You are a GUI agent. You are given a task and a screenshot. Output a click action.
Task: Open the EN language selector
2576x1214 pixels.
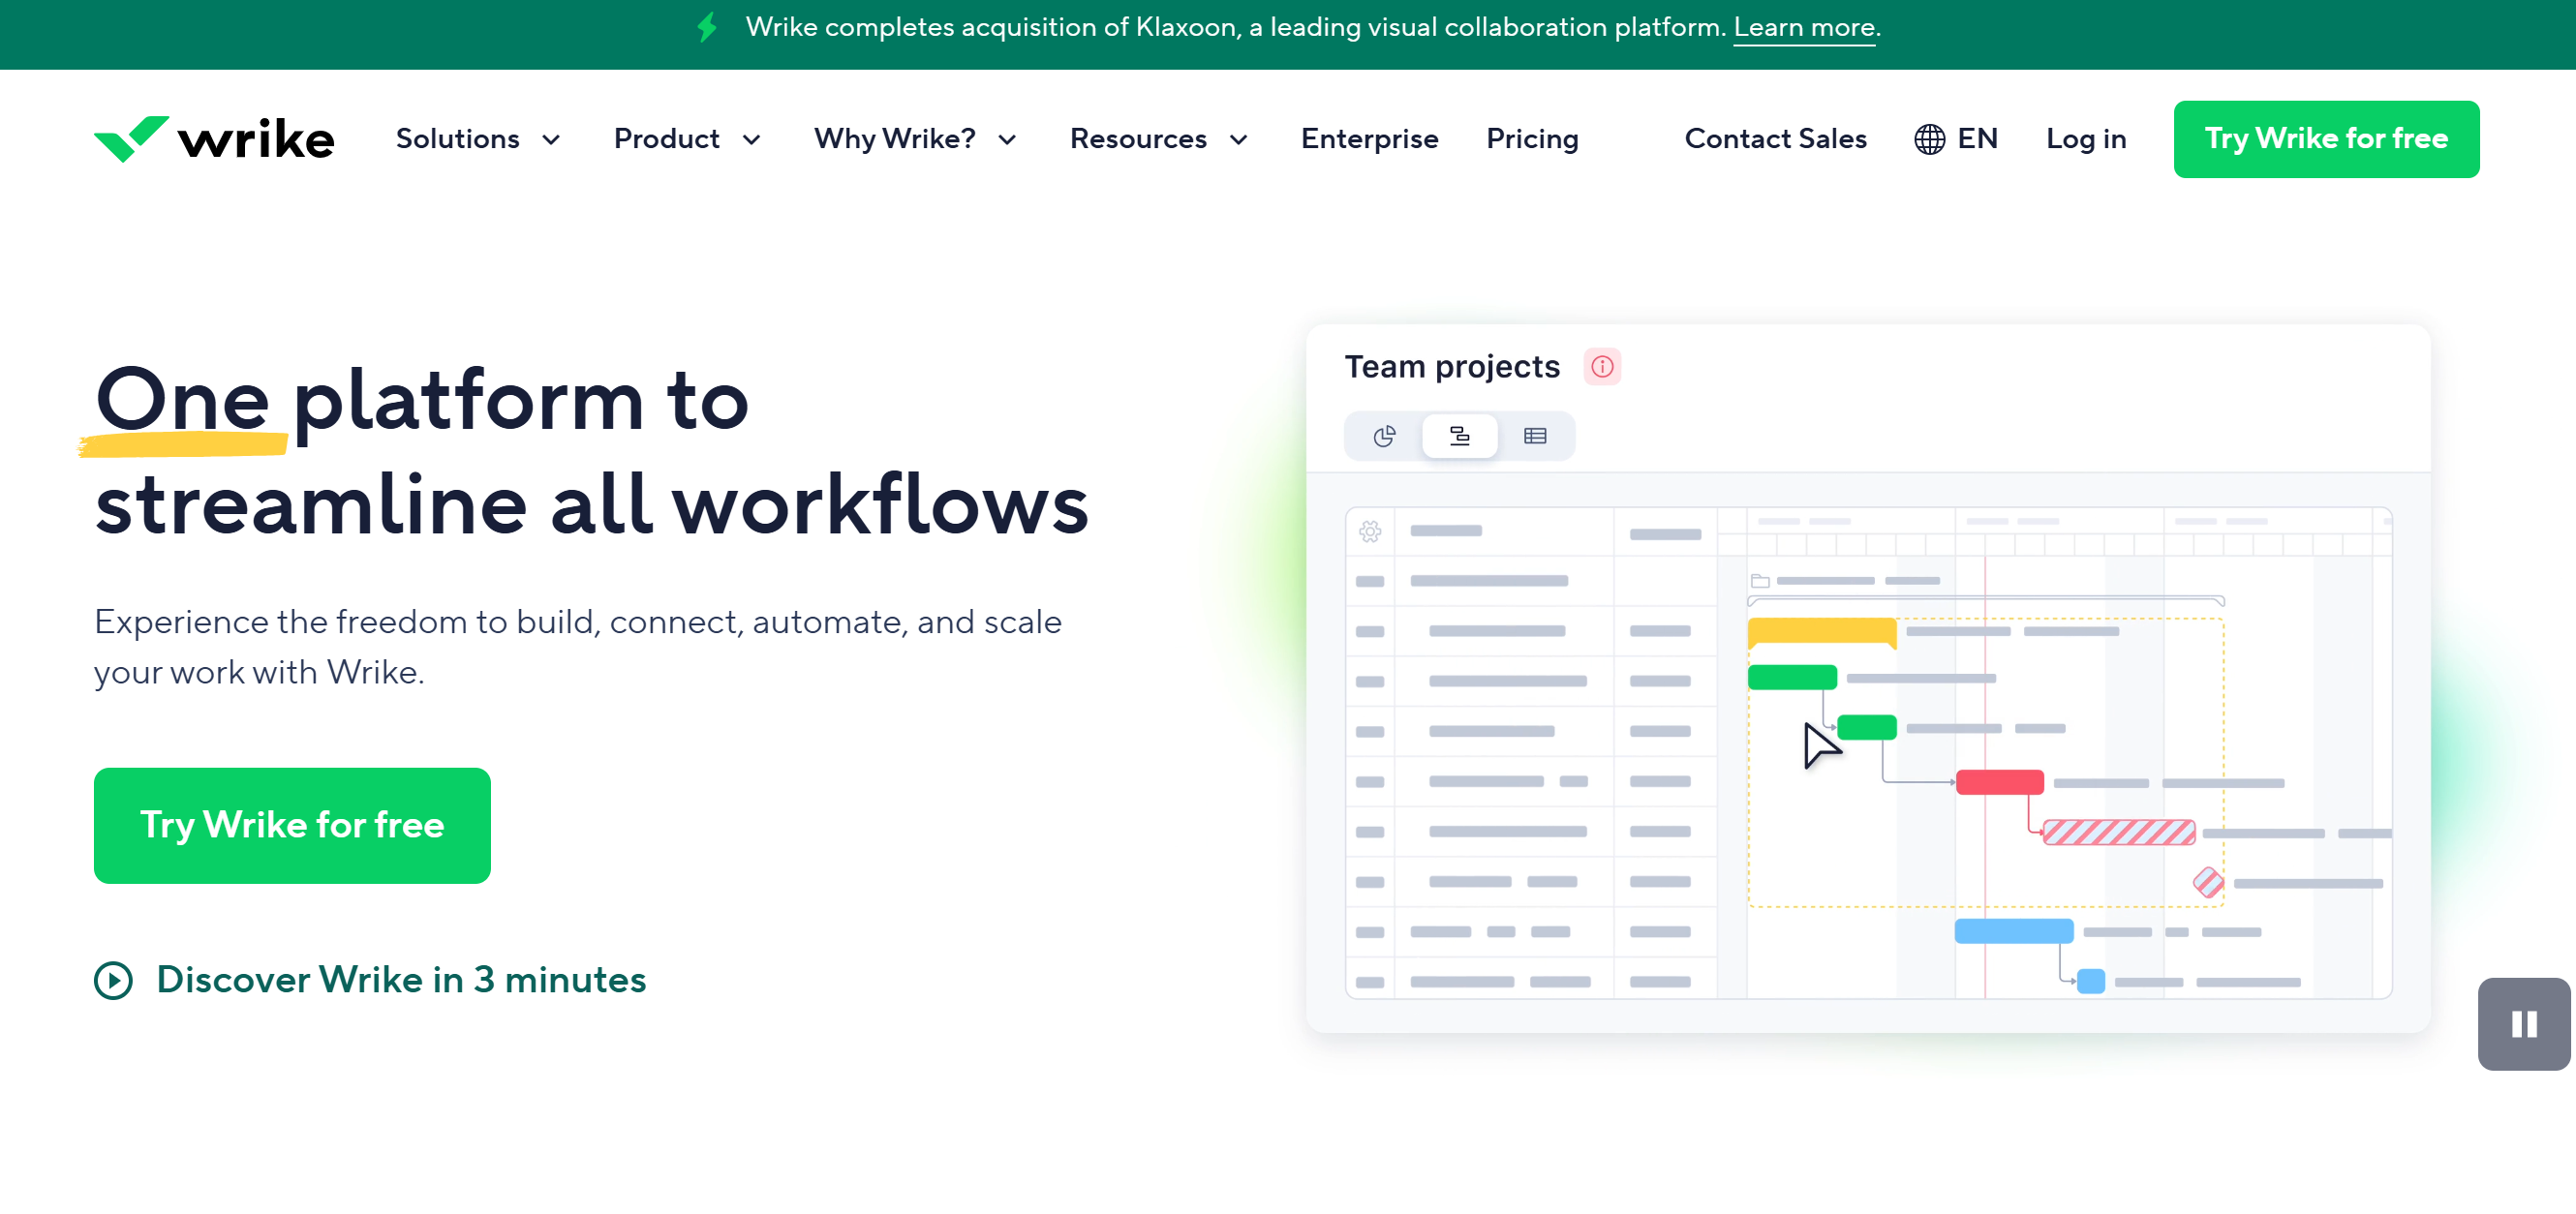click(1955, 139)
